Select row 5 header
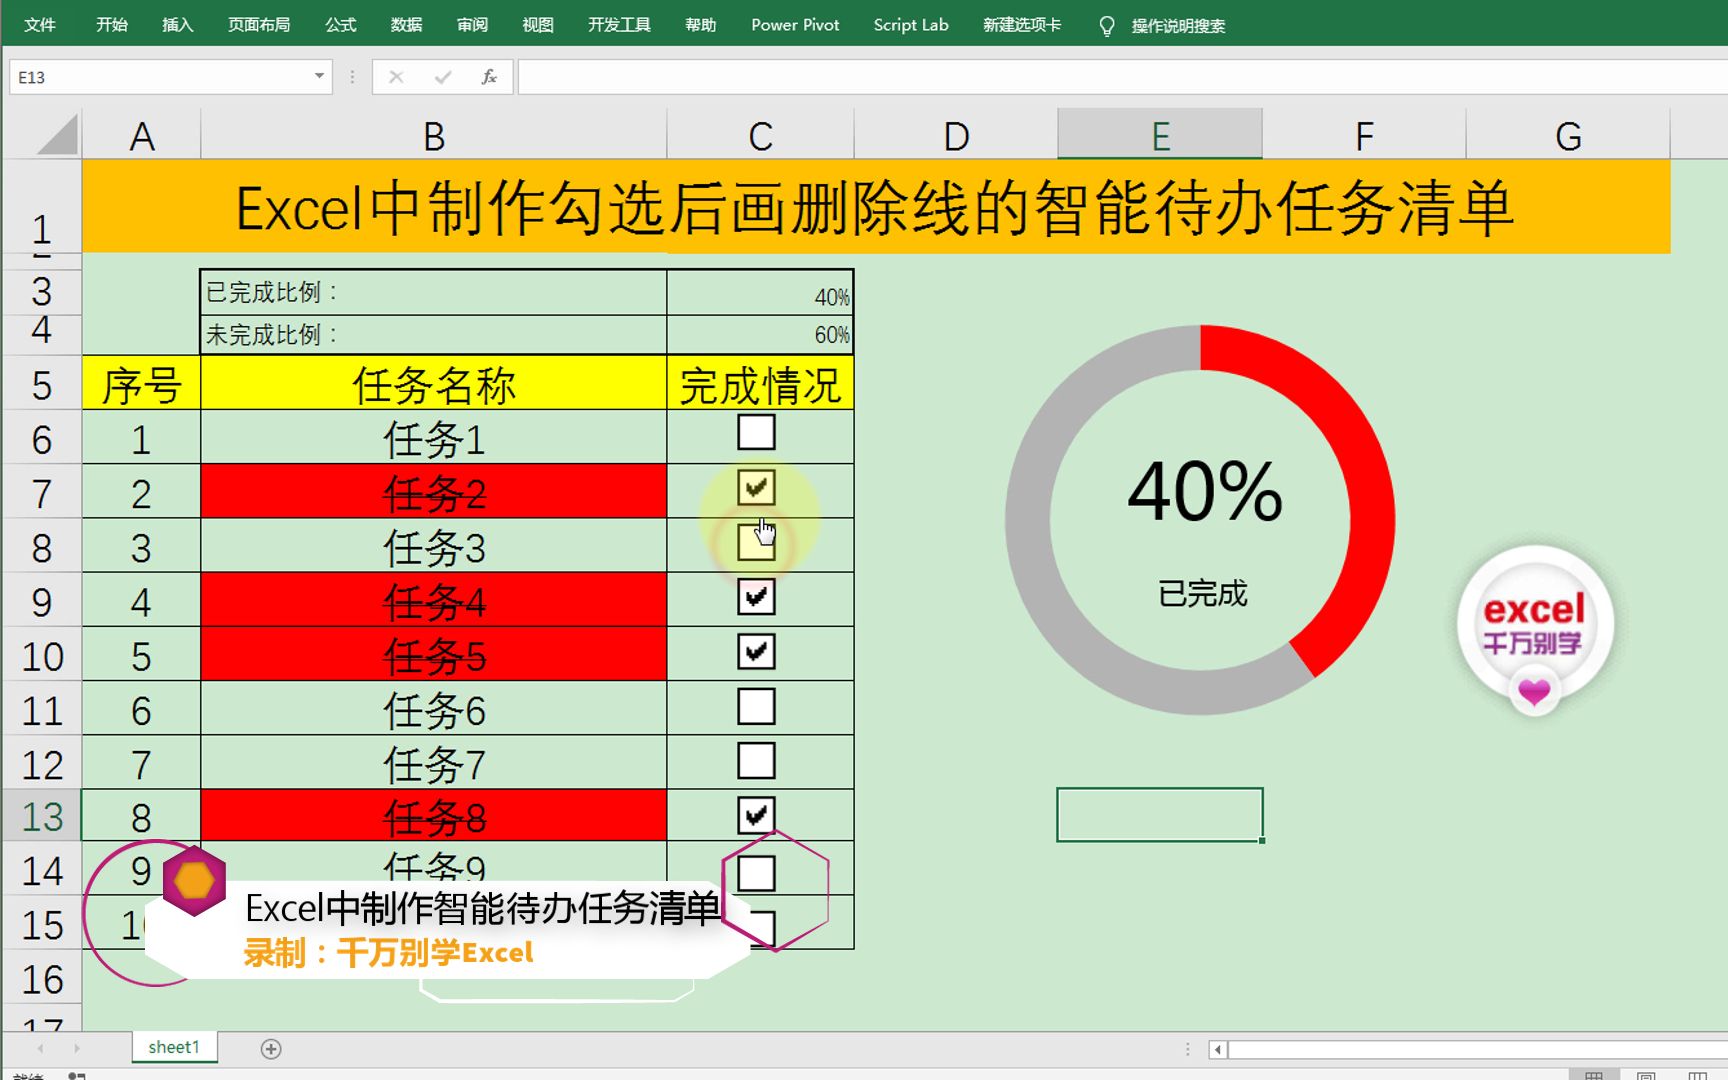 (42, 384)
